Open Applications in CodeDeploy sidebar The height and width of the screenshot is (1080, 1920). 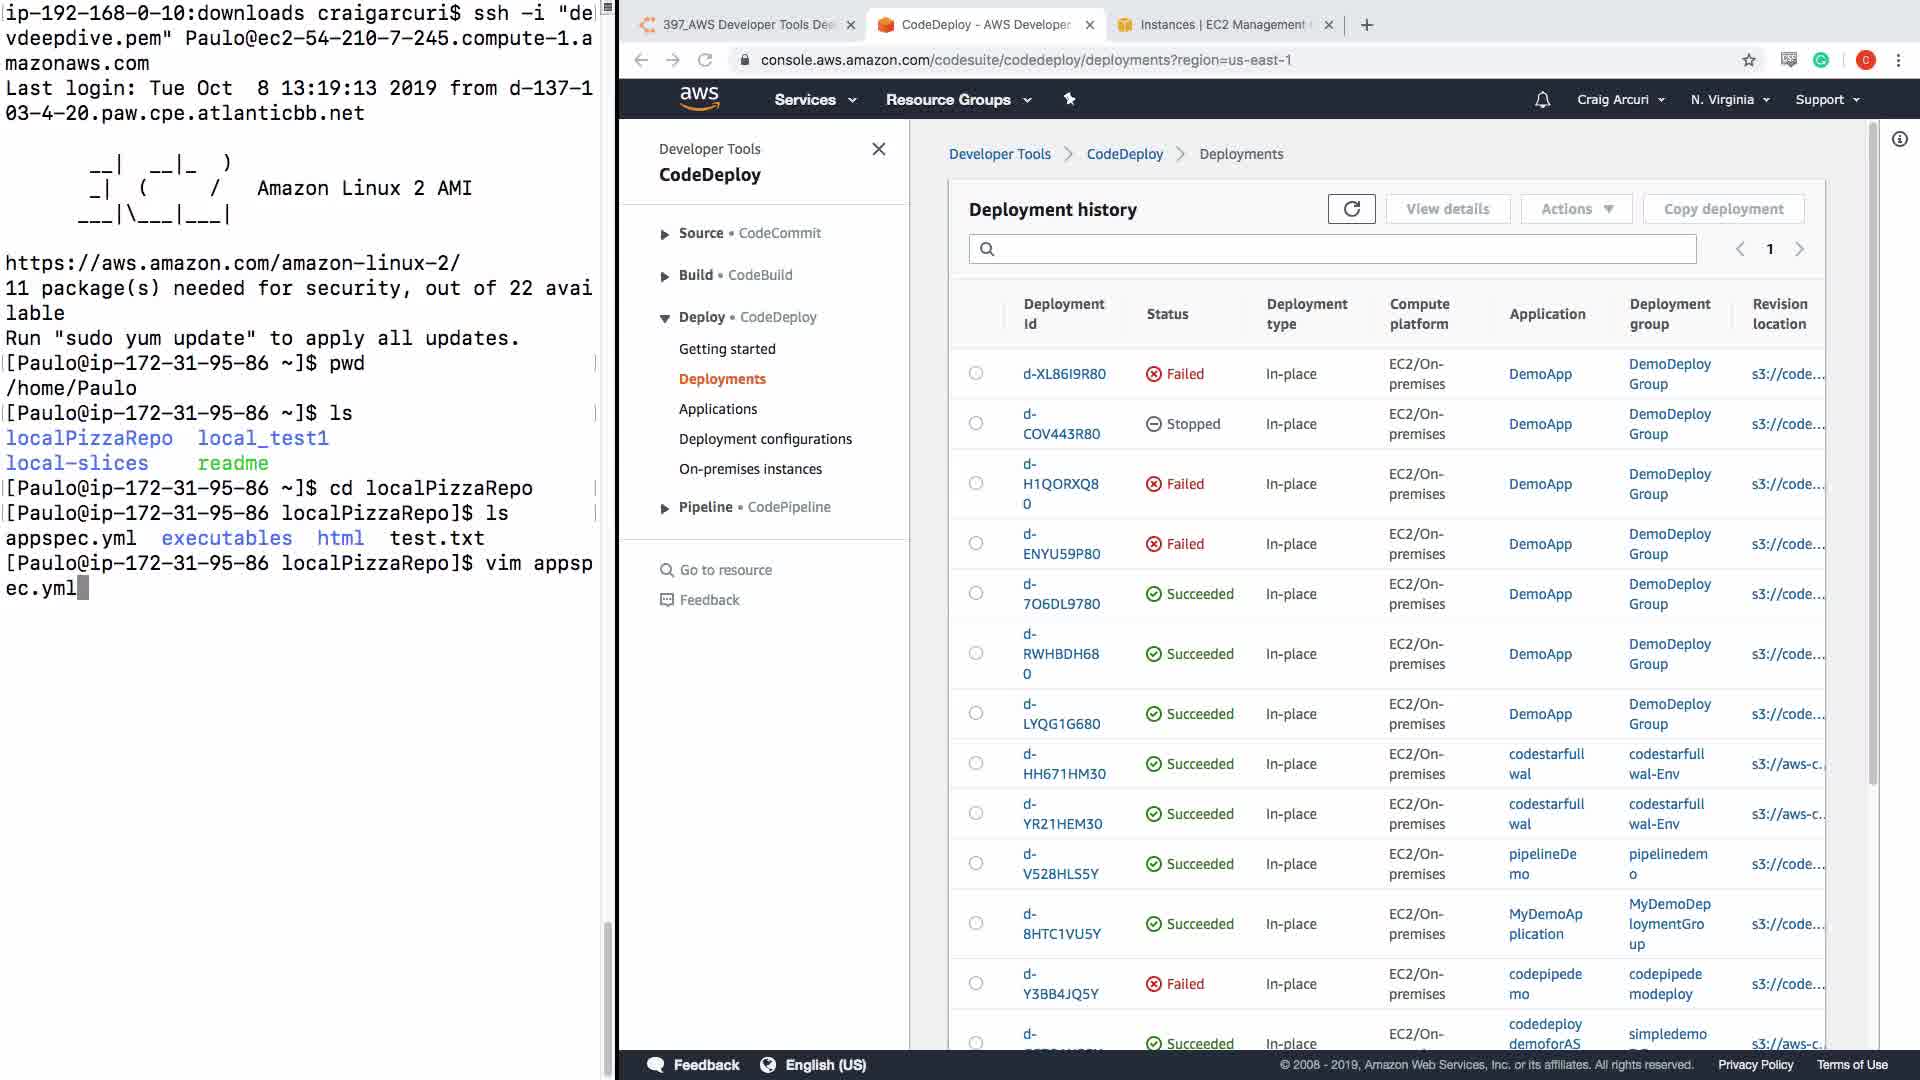[717, 409]
